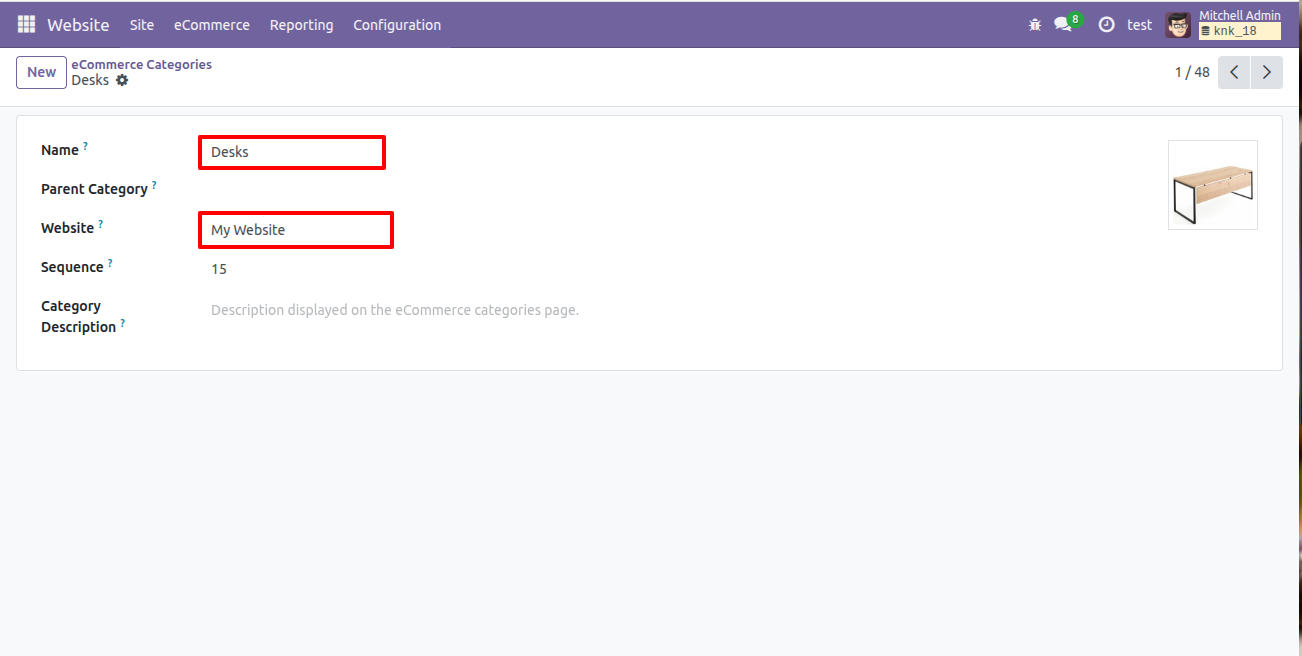Screen dimensions: 1302x656
Task: Click help tooltip next to Name
Action: coord(85,146)
